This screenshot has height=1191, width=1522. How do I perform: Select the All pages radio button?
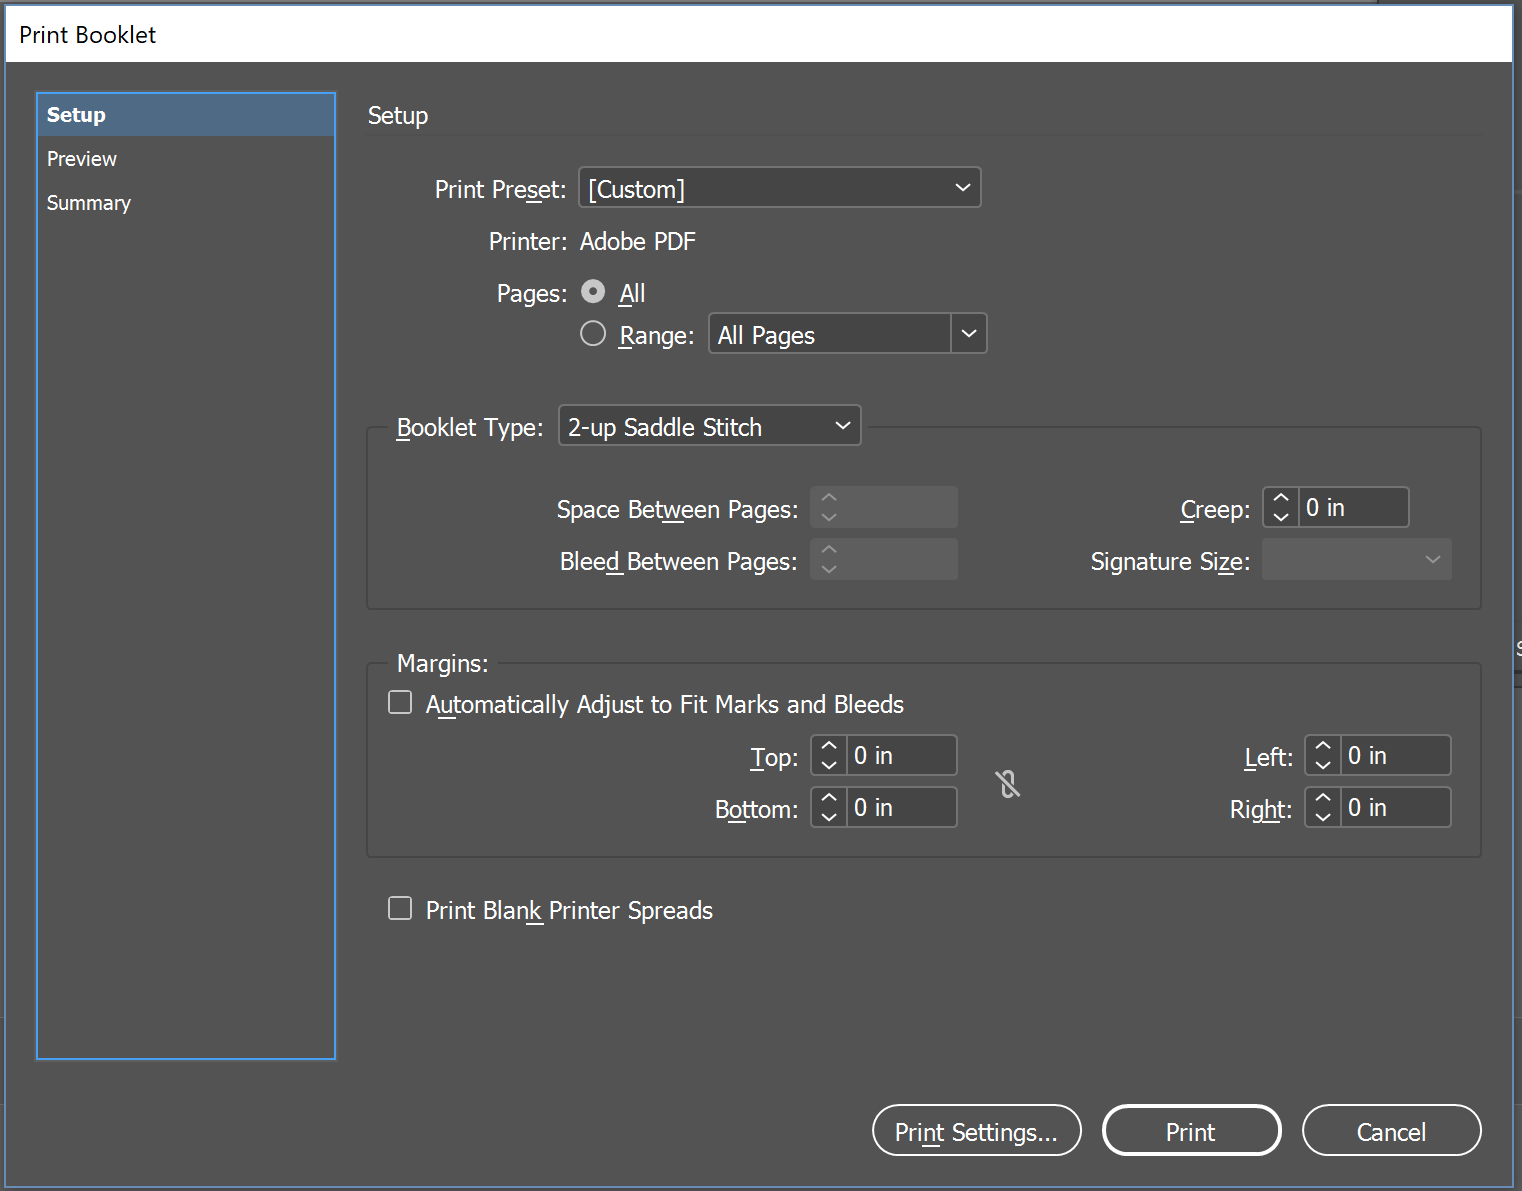593,291
